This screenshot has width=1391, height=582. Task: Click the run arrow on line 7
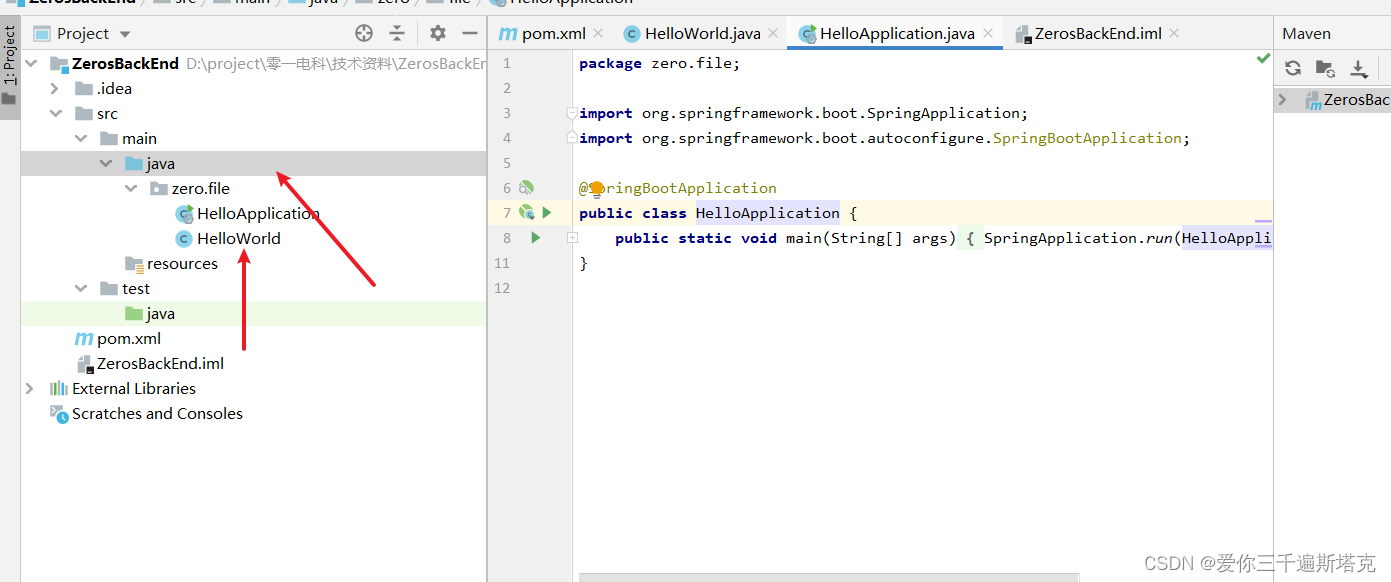(x=547, y=213)
